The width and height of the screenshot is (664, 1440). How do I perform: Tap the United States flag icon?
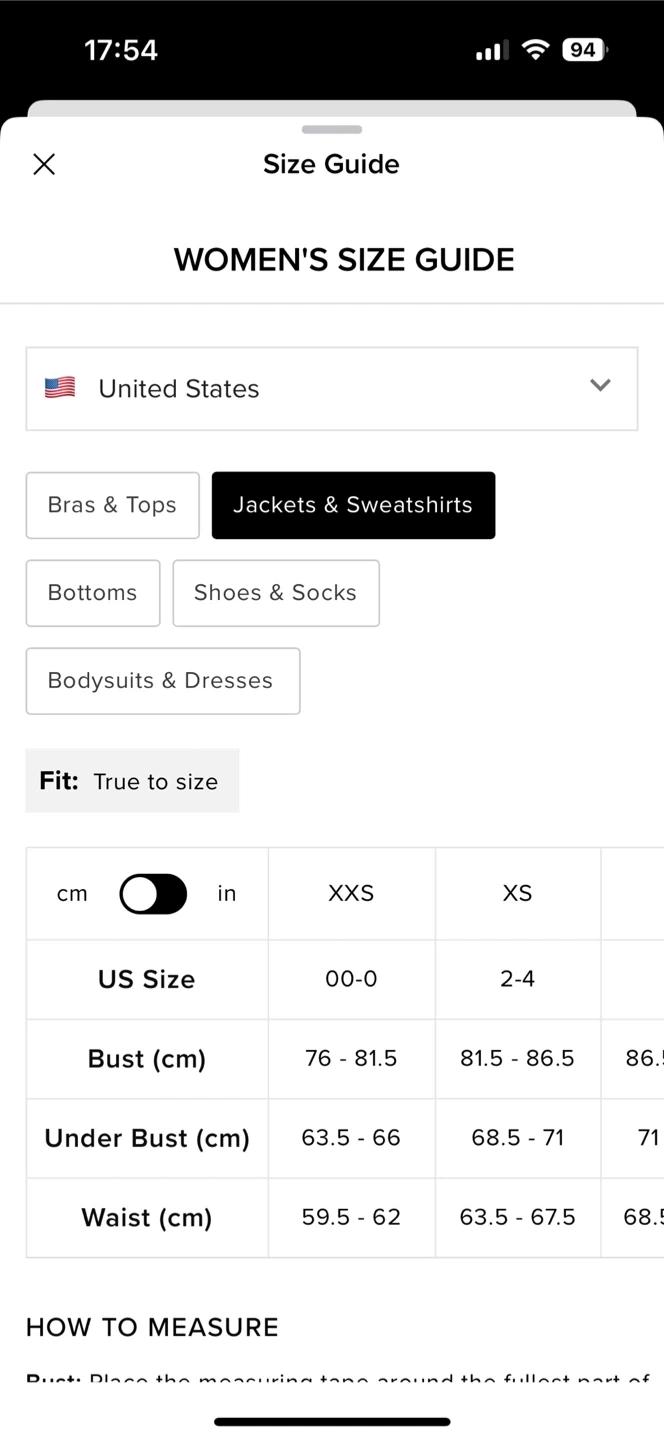coord(60,388)
